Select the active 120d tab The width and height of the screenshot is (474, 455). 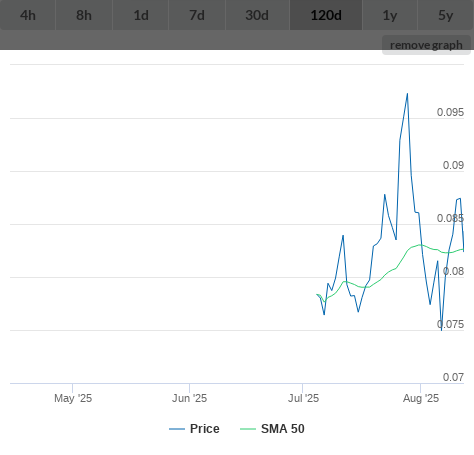coord(326,15)
